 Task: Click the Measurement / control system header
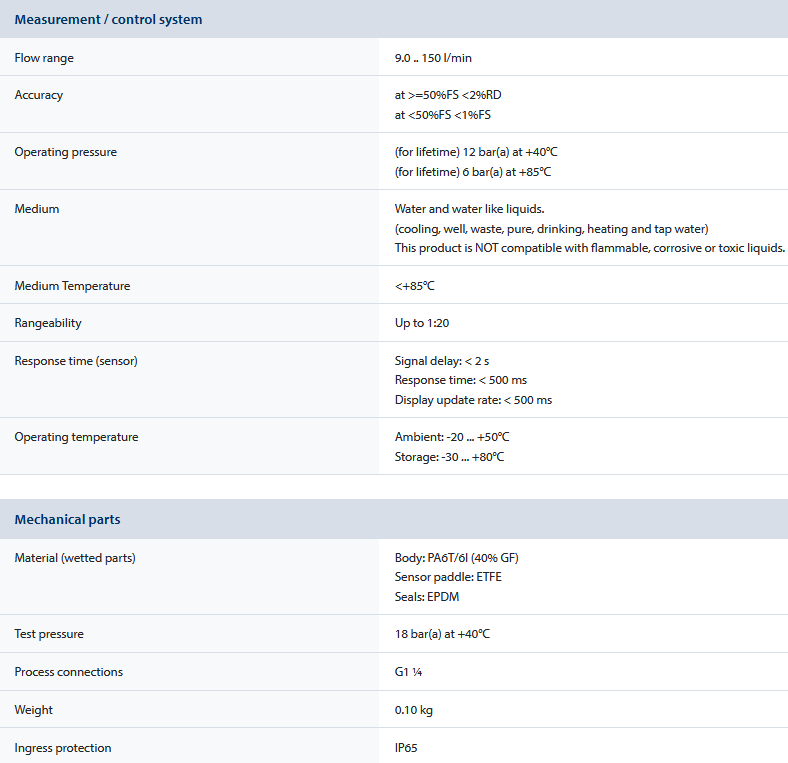(108, 20)
